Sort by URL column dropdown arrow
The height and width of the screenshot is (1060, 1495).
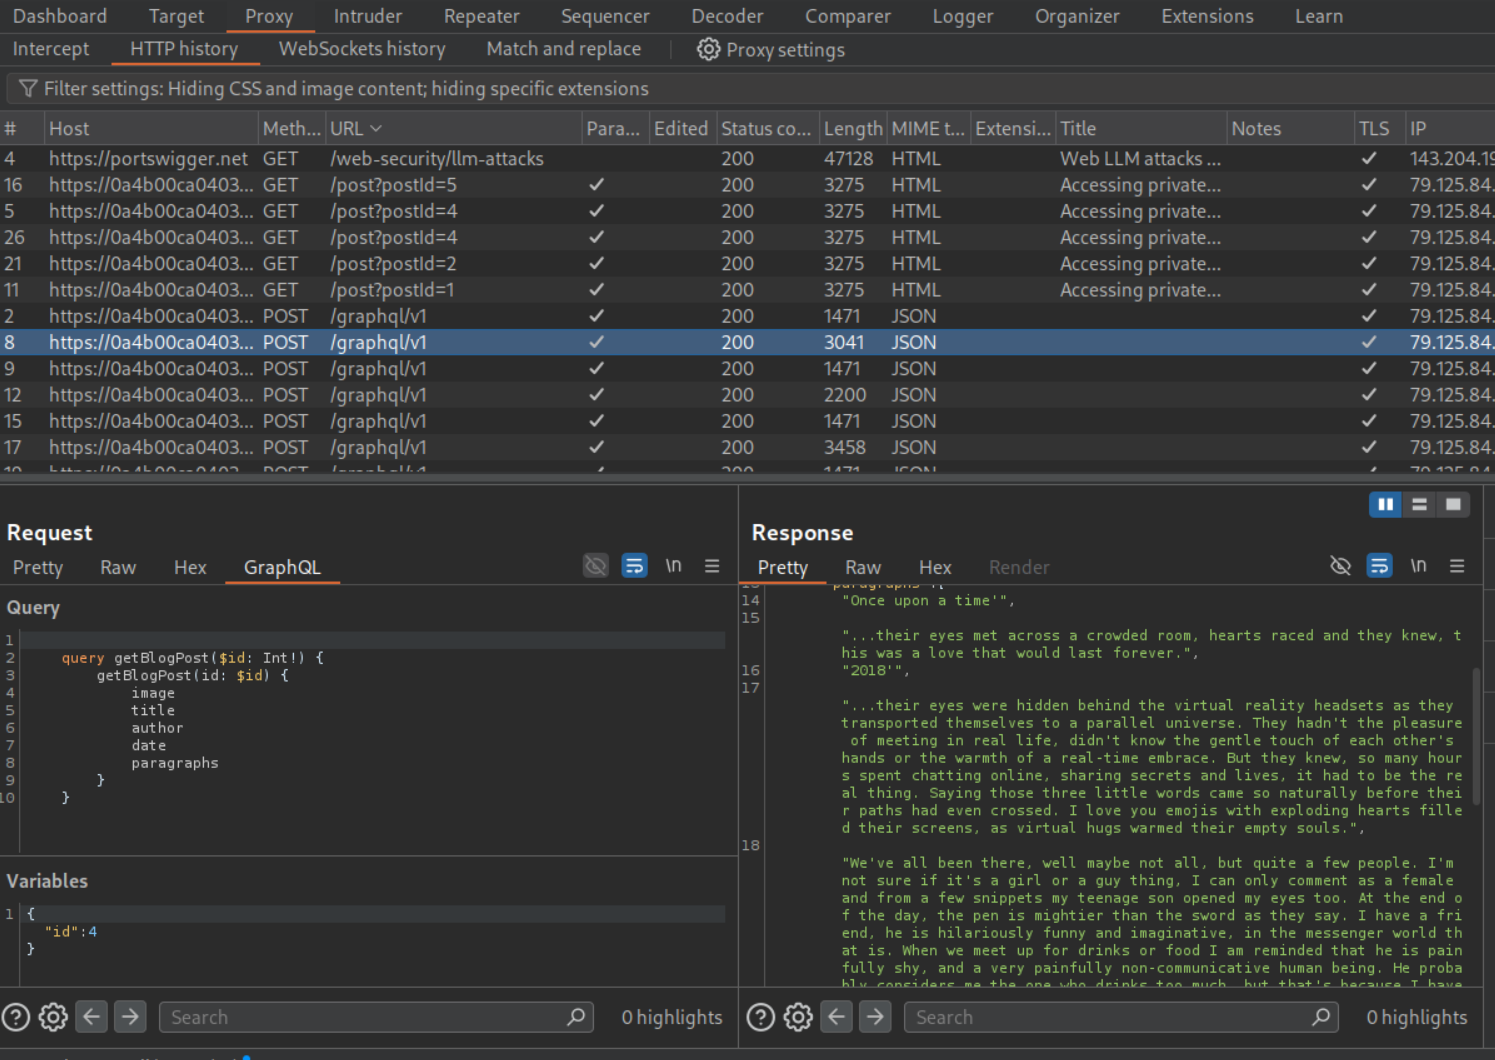376,128
